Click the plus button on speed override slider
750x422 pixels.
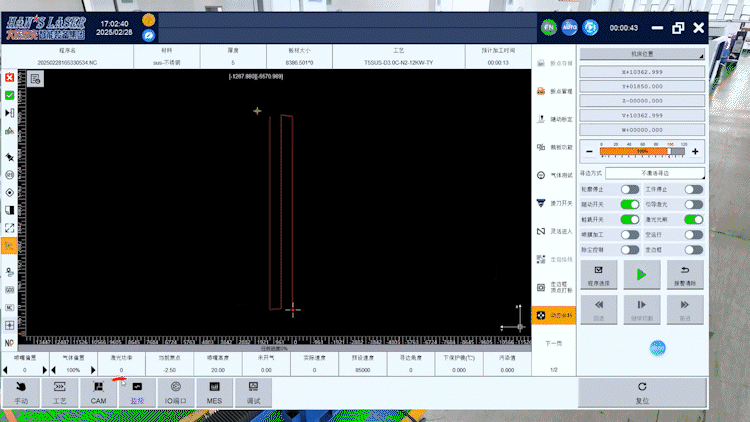pos(695,151)
